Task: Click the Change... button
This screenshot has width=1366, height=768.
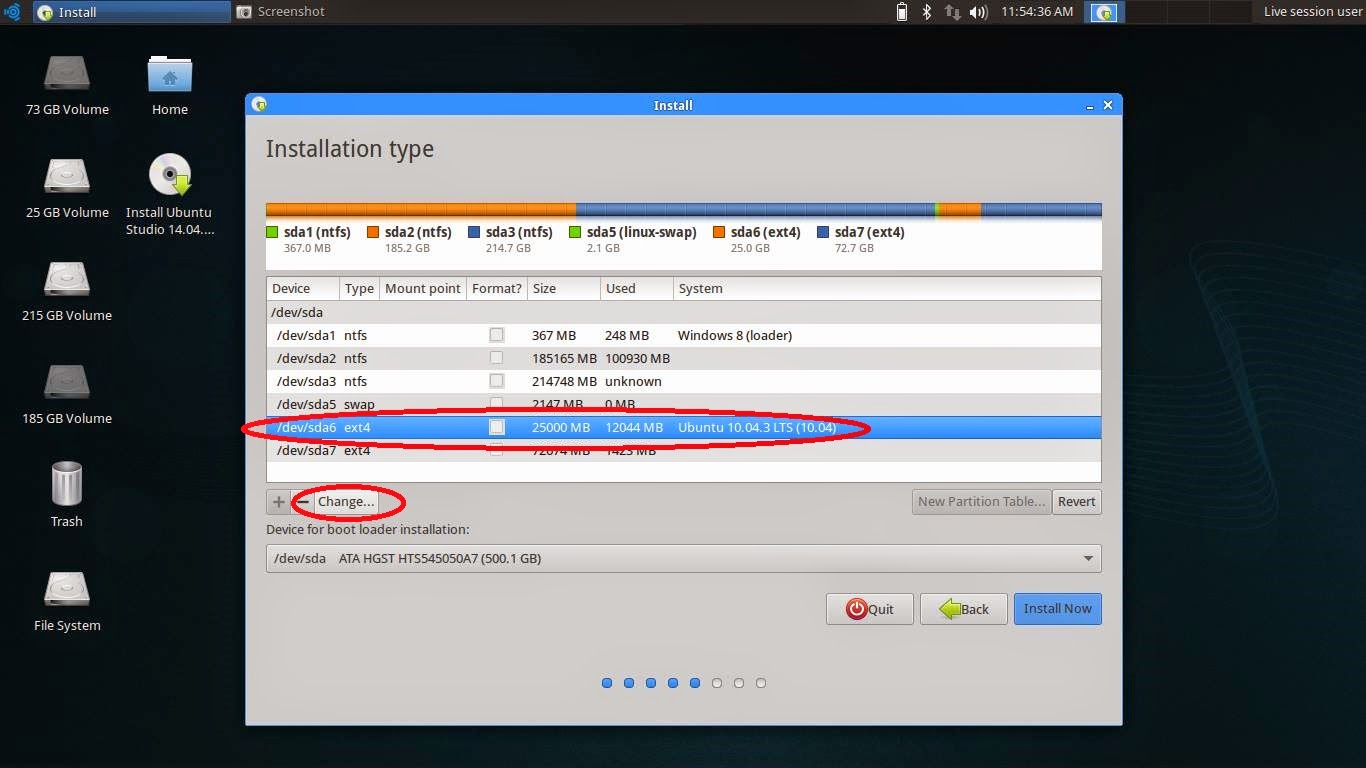Action: [346, 502]
